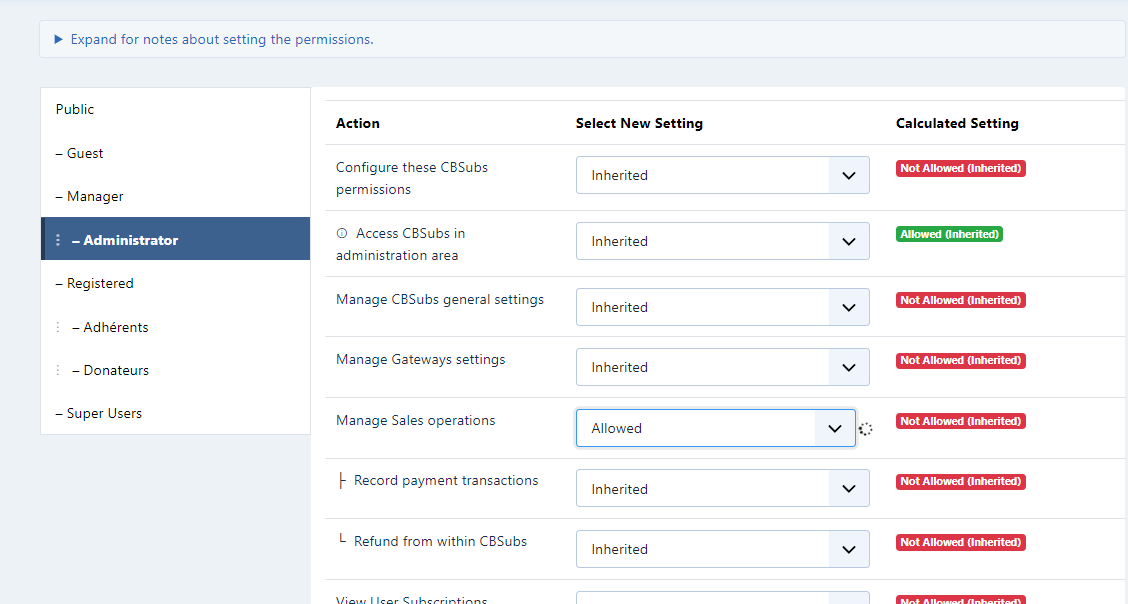Select the Donateurs user group
Image resolution: width=1128 pixels, height=604 pixels.
176,370
